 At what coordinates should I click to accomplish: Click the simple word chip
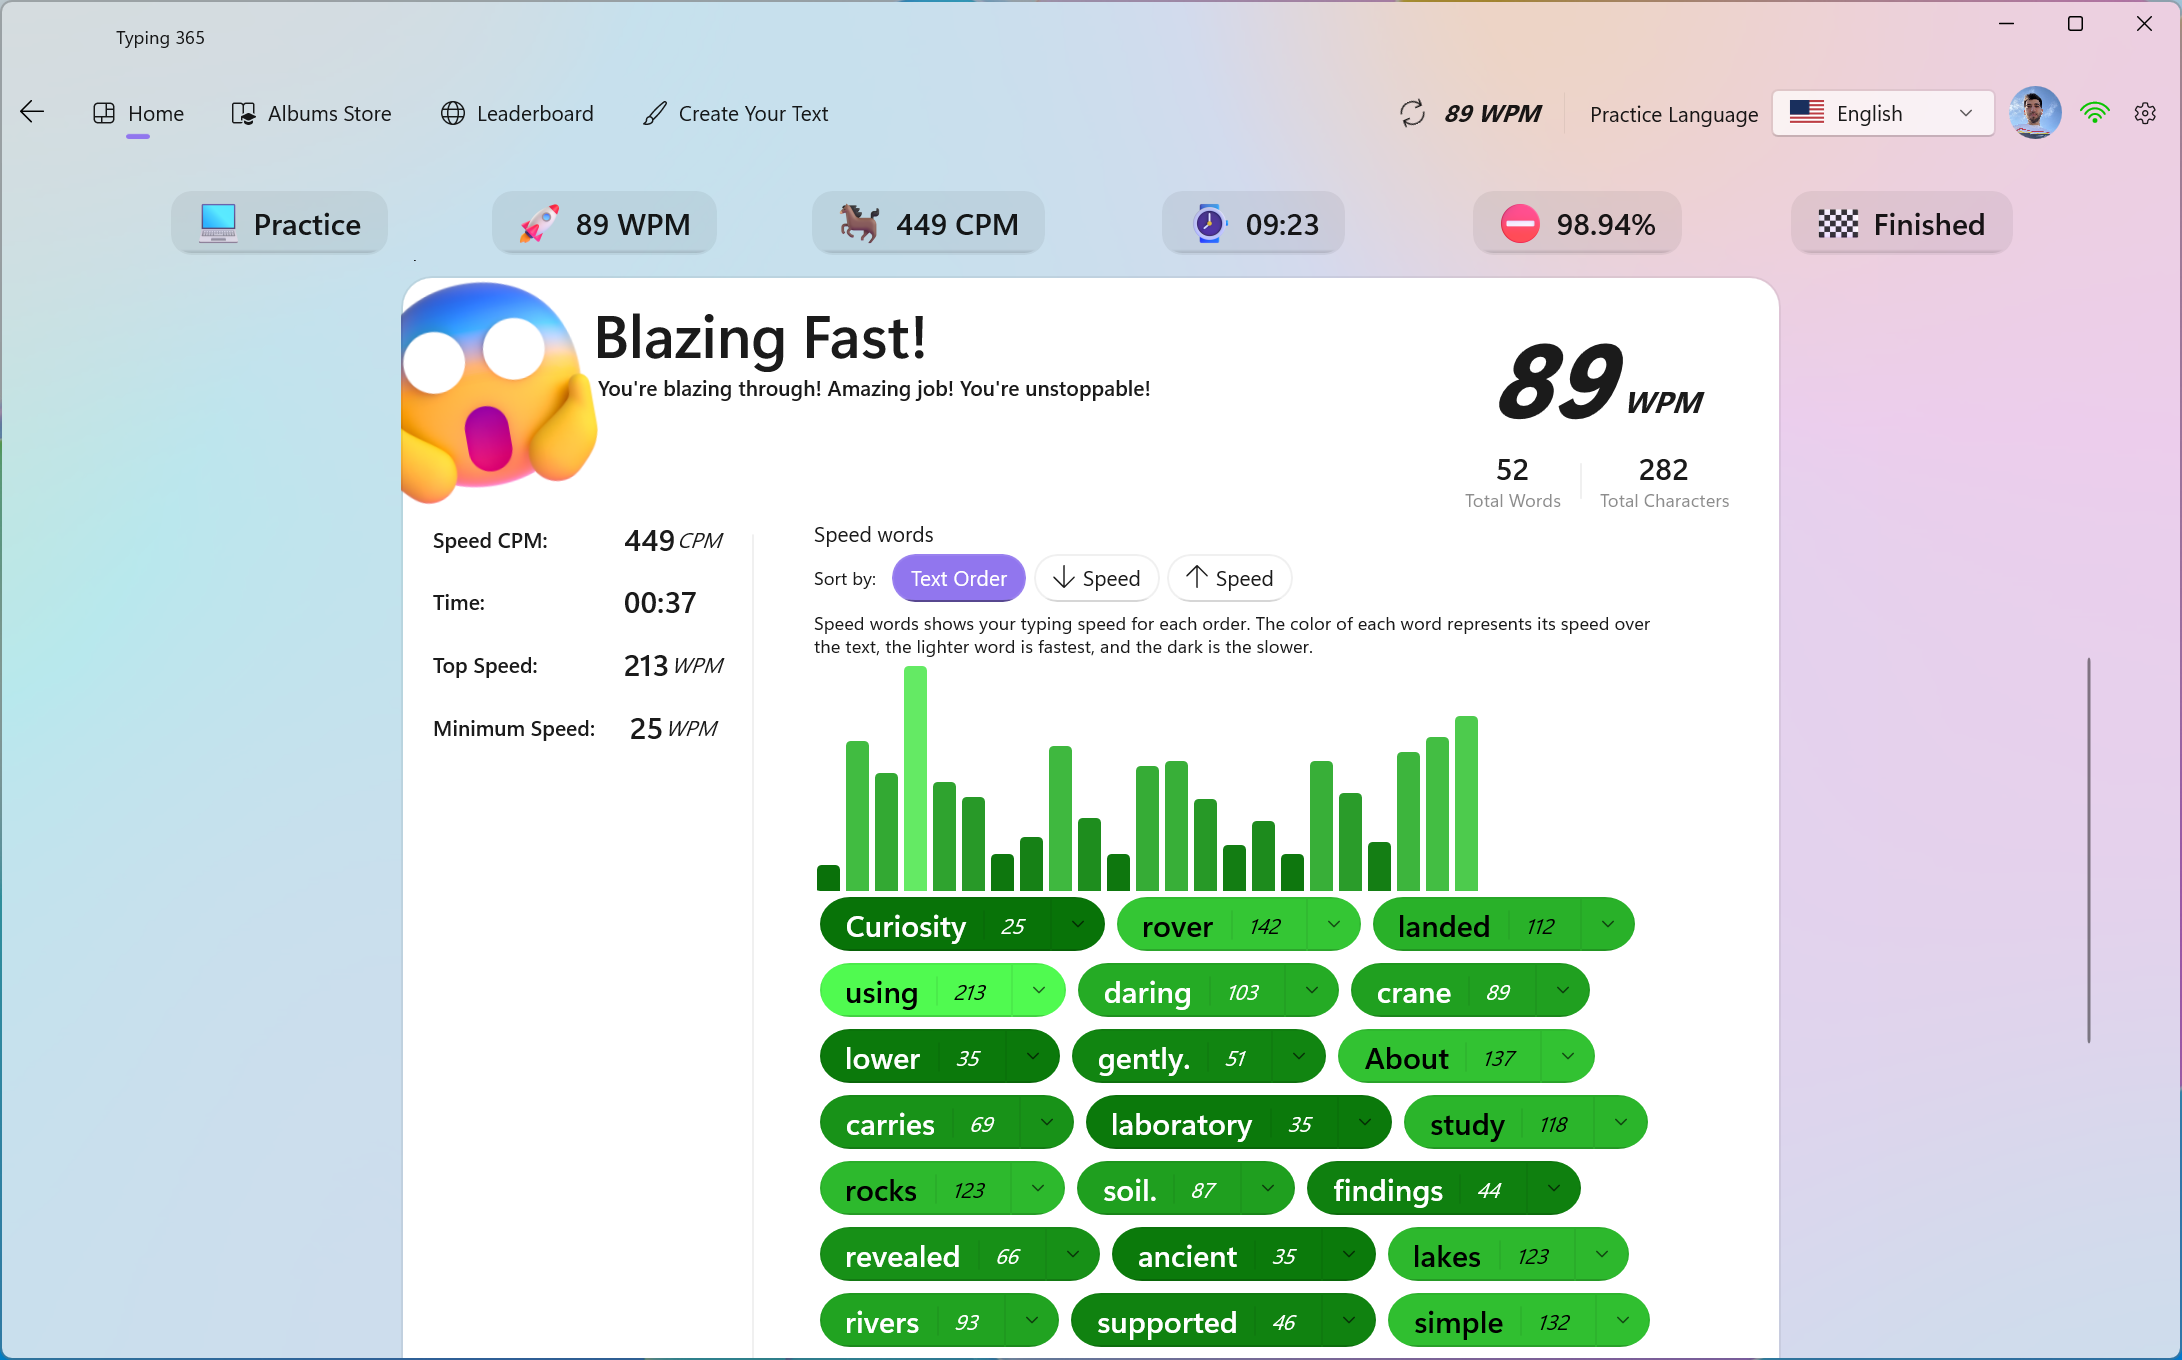click(x=1518, y=1321)
